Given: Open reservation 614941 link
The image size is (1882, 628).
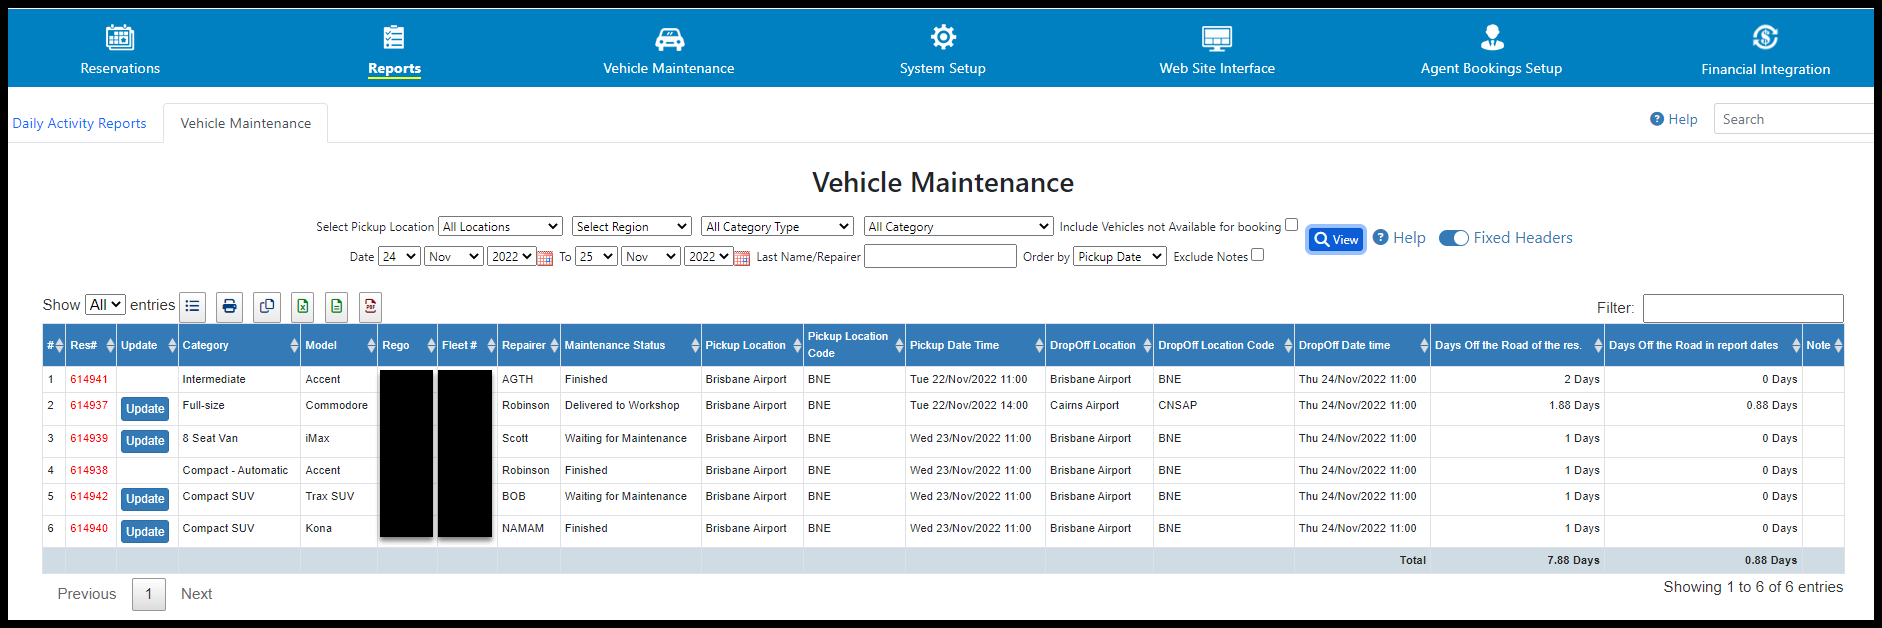Looking at the screenshot, I should coord(89,380).
